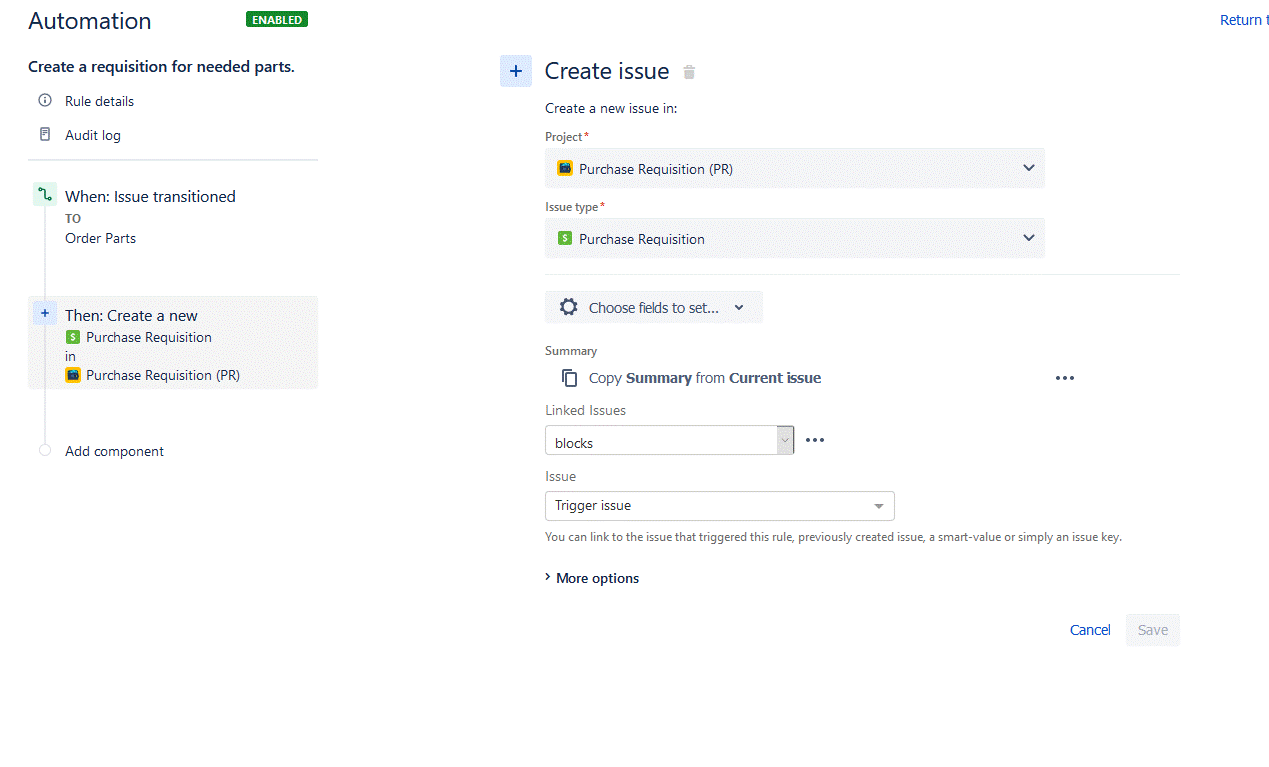Viewport: 1269px width, 767px height.
Task: Expand More options section
Action: pyautogui.click(x=592, y=578)
